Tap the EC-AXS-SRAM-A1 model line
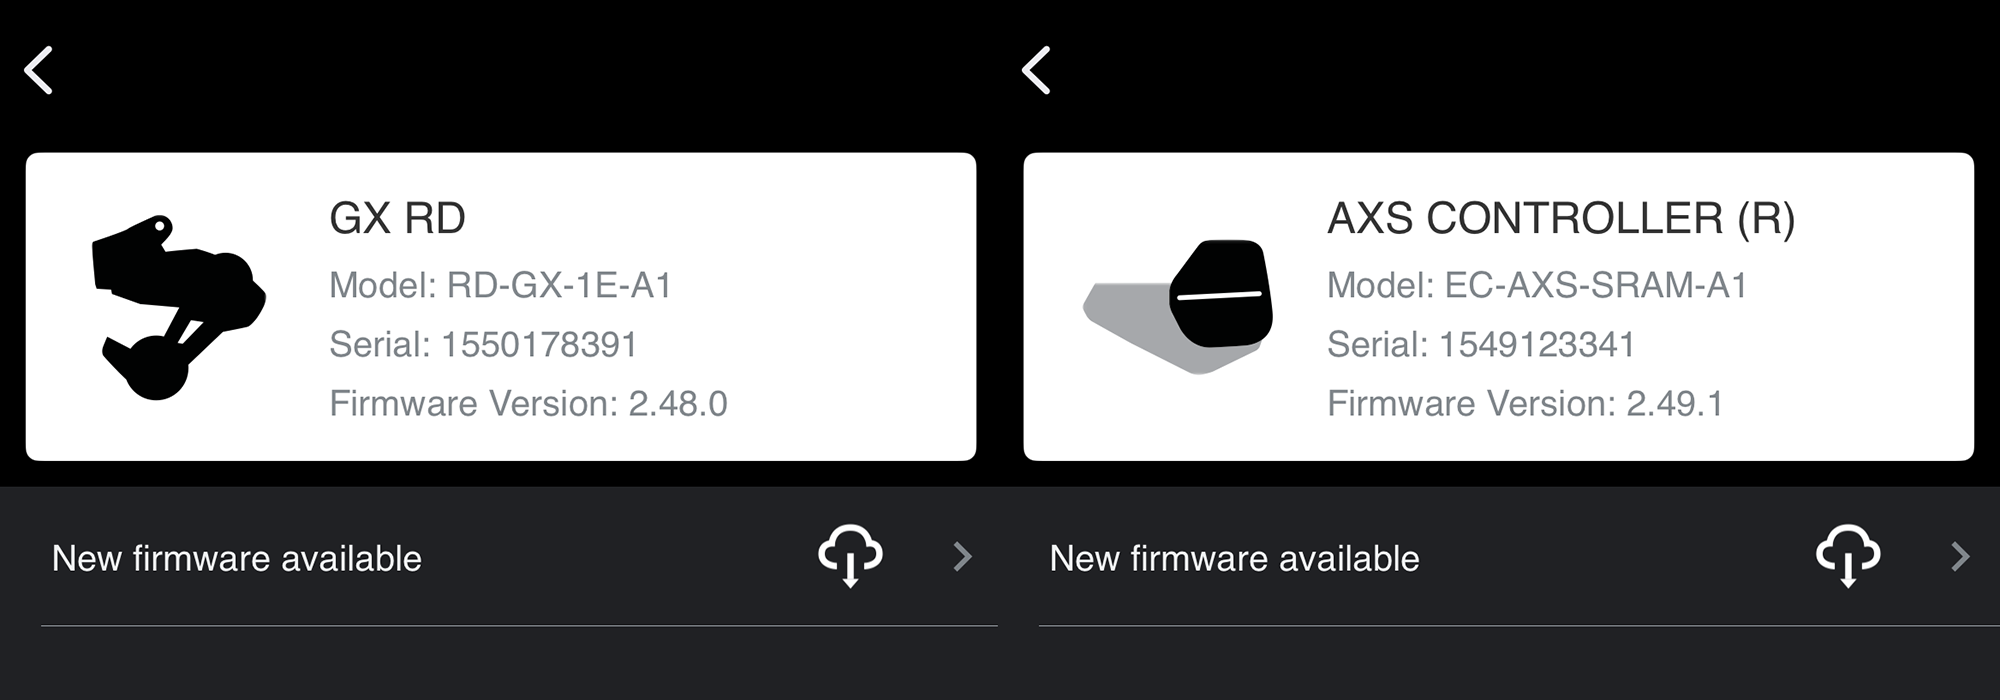This screenshot has width=2000, height=700. click(x=1537, y=285)
